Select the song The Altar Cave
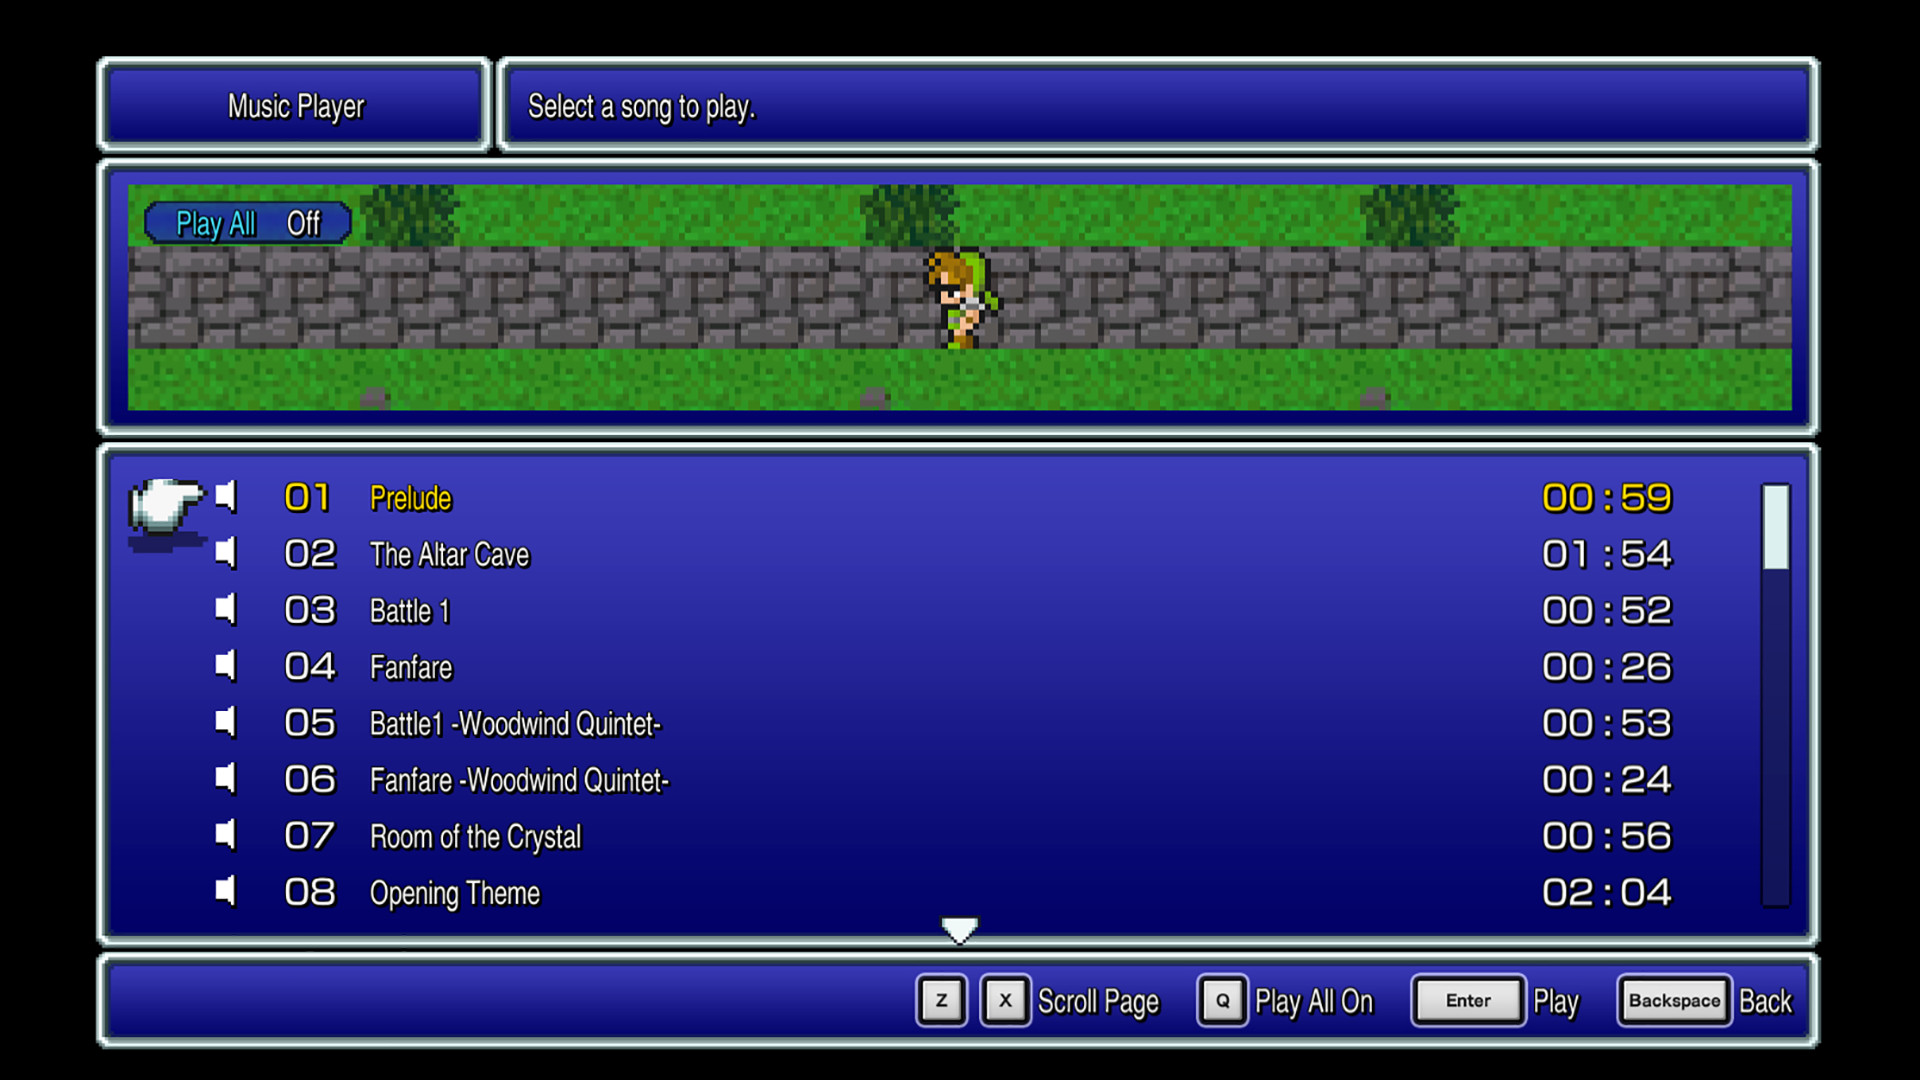The height and width of the screenshot is (1080, 1920). (x=449, y=555)
